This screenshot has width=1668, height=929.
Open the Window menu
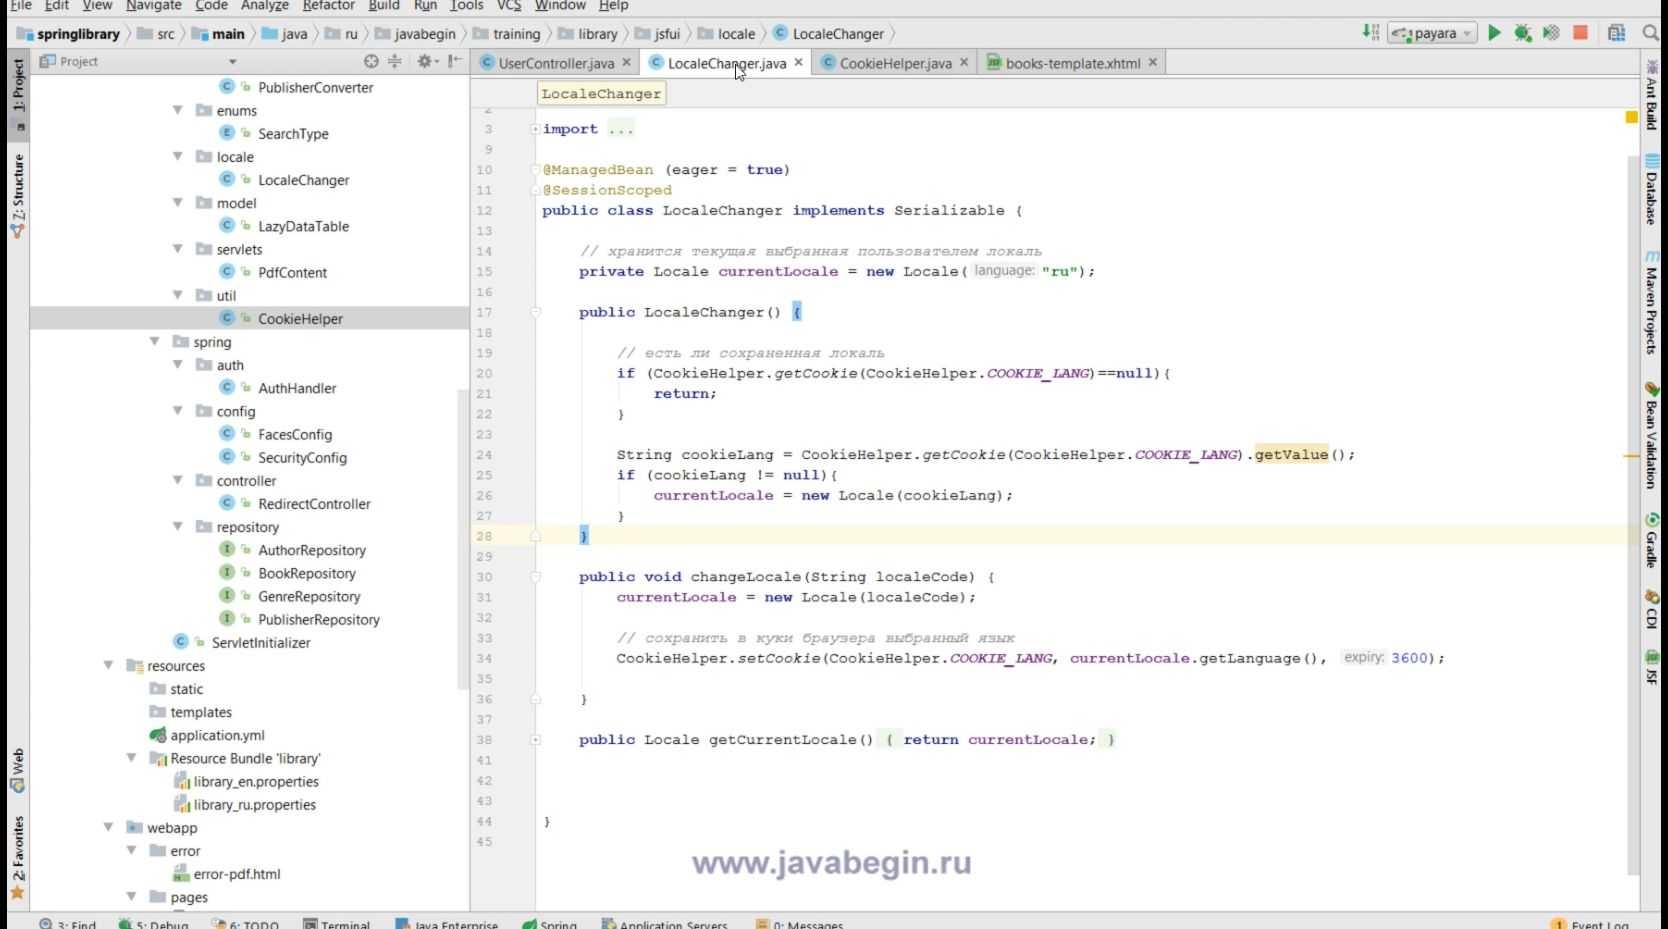[559, 5]
